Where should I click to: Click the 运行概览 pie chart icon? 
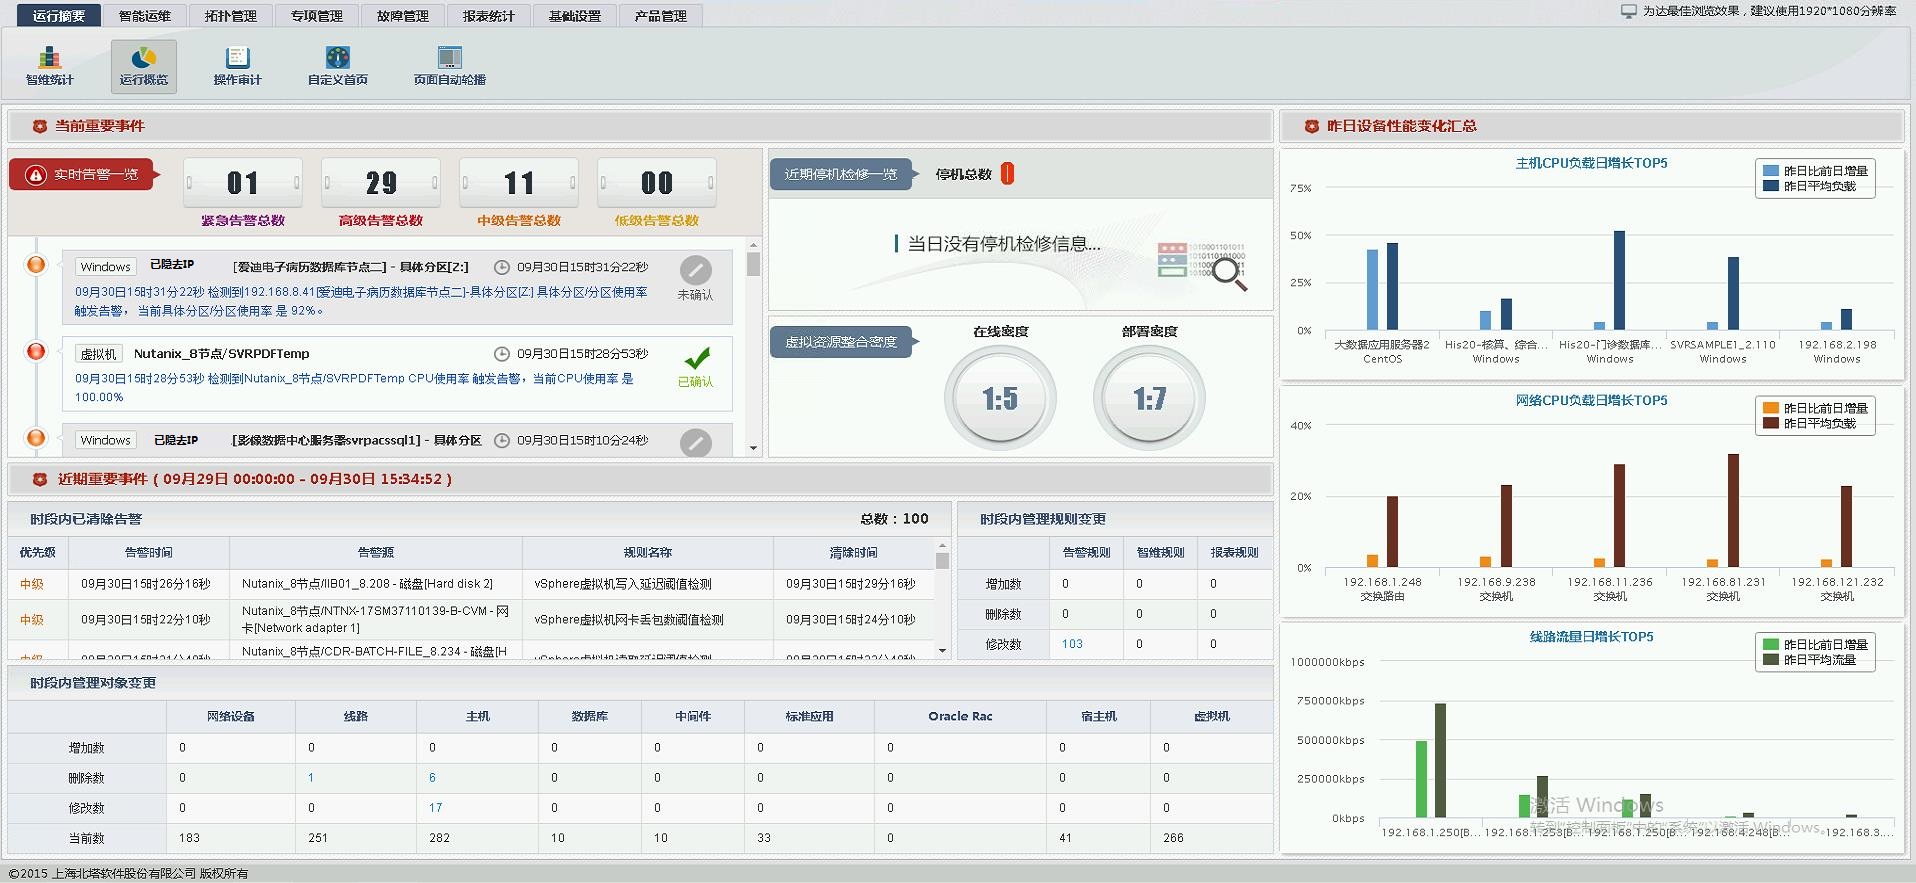coord(144,59)
